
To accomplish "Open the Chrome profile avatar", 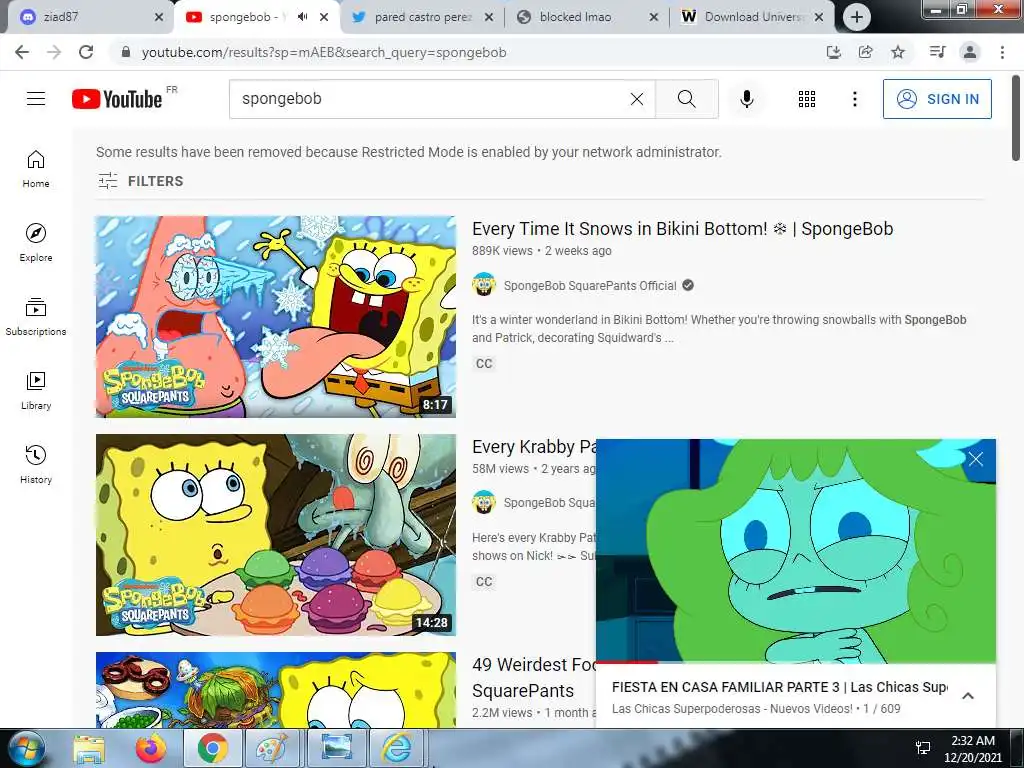I will click(x=970, y=52).
